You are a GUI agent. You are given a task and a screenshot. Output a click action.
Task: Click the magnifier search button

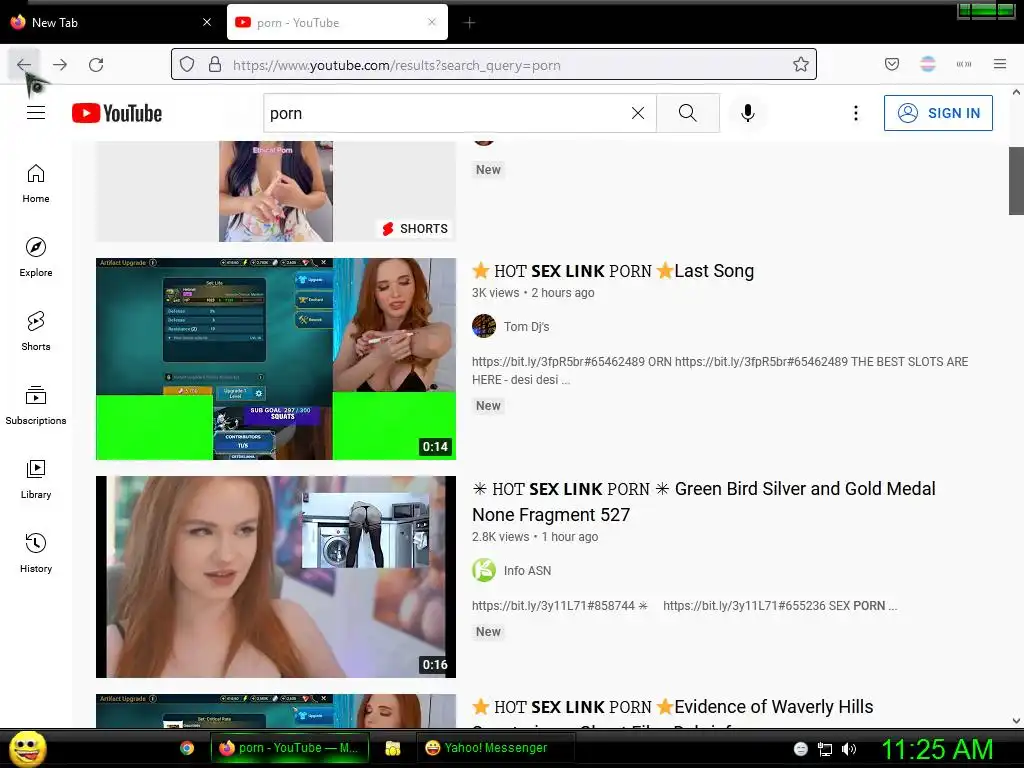tap(688, 113)
